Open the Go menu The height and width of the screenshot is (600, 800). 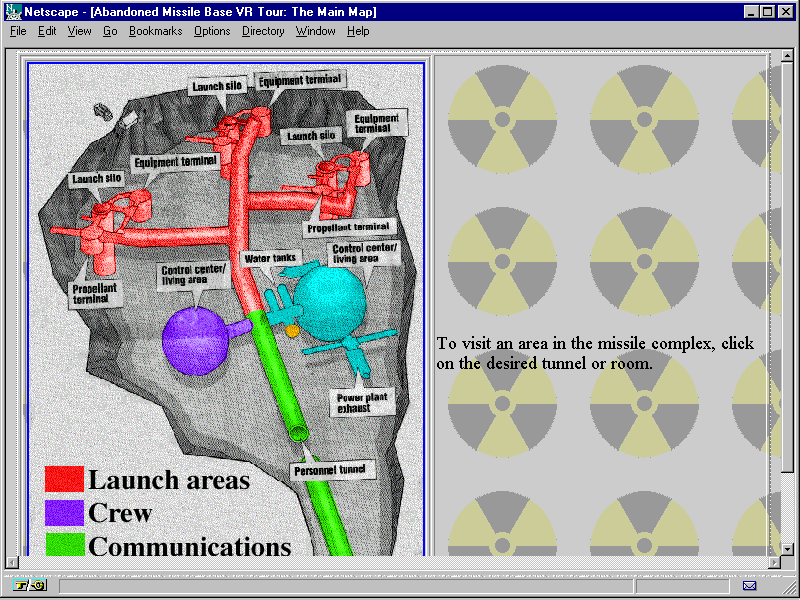[x=110, y=31]
